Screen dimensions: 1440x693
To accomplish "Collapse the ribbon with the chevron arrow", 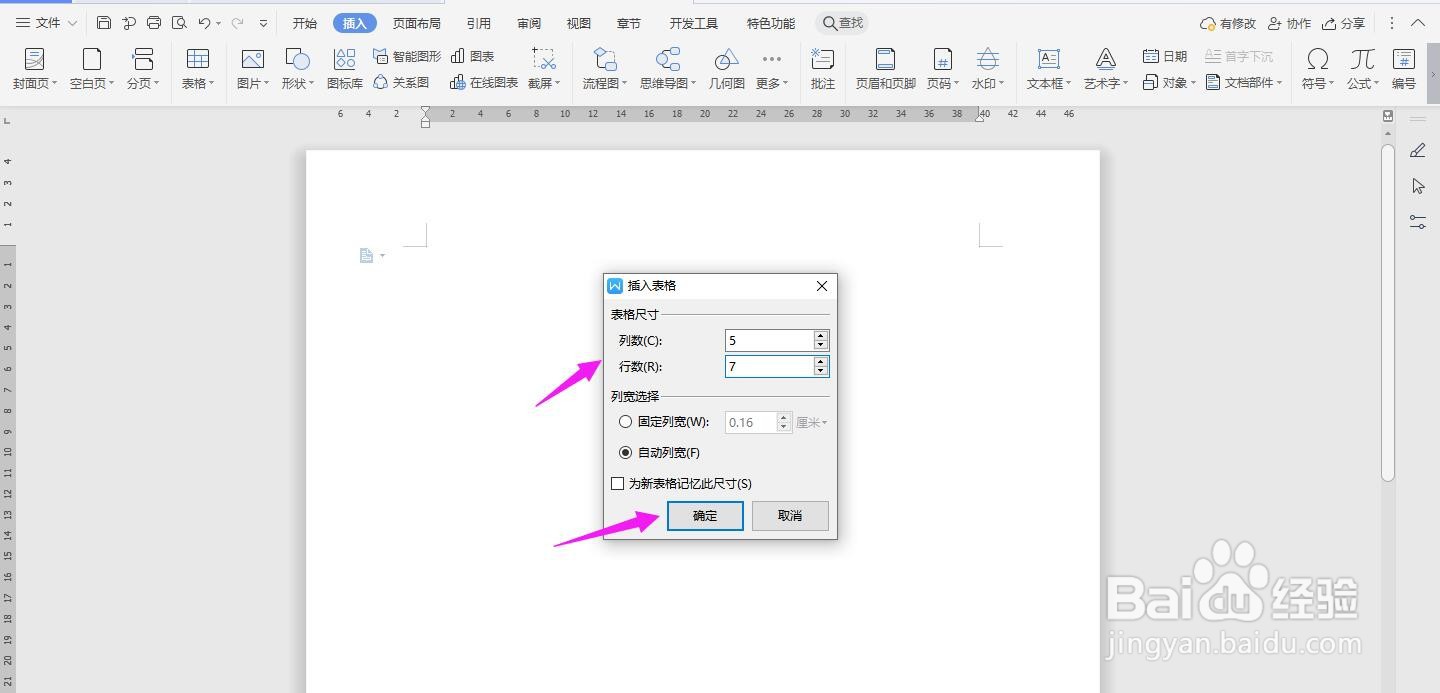I will (x=1419, y=23).
